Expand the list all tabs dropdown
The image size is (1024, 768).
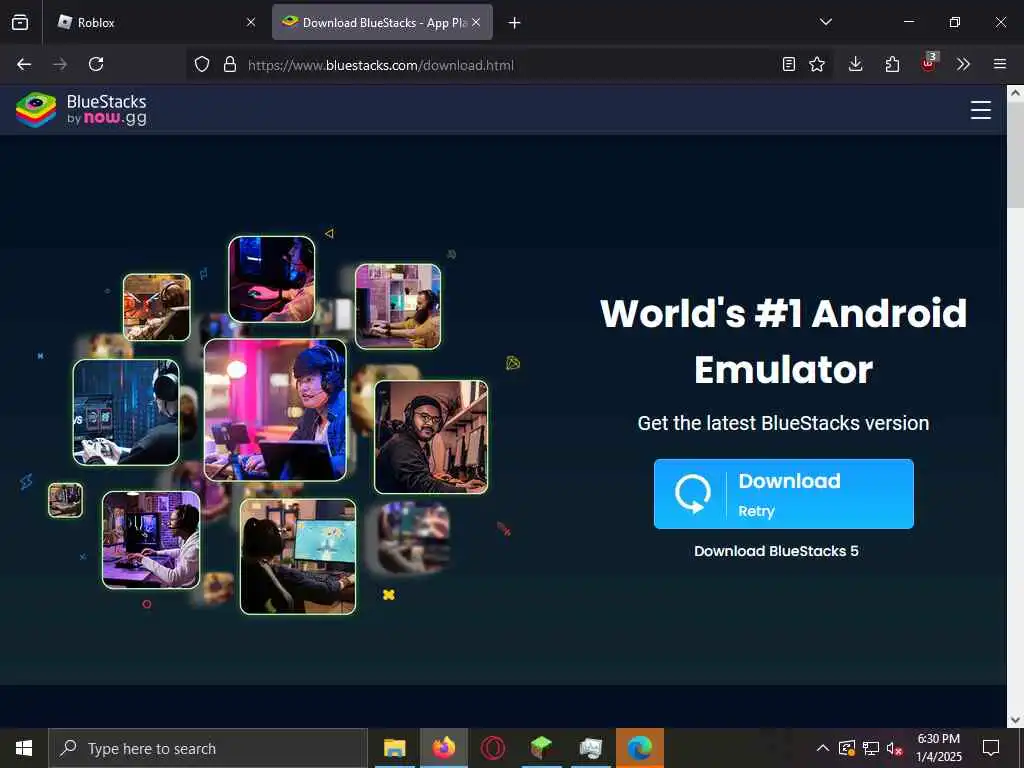coord(826,22)
